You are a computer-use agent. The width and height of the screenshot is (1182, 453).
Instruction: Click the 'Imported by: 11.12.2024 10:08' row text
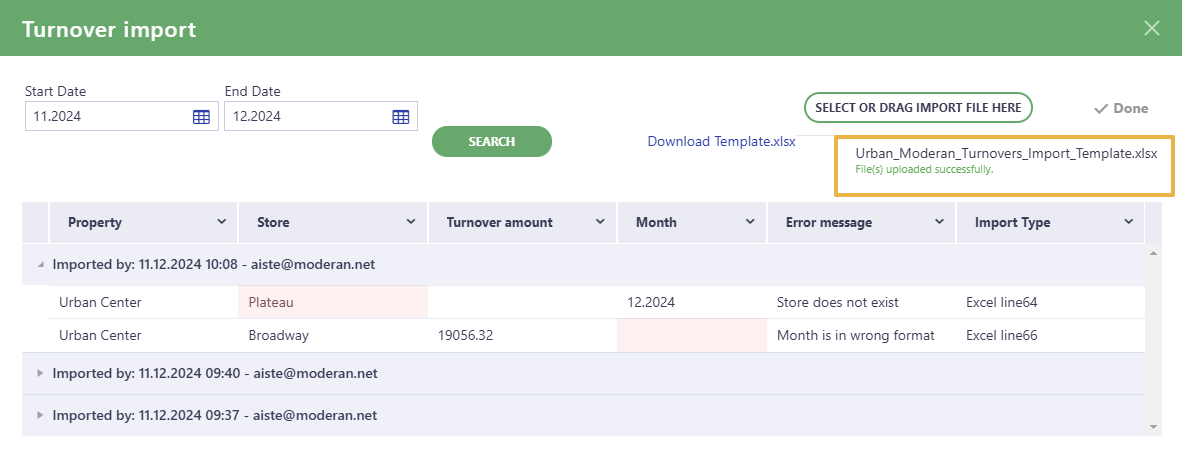point(213,265)
